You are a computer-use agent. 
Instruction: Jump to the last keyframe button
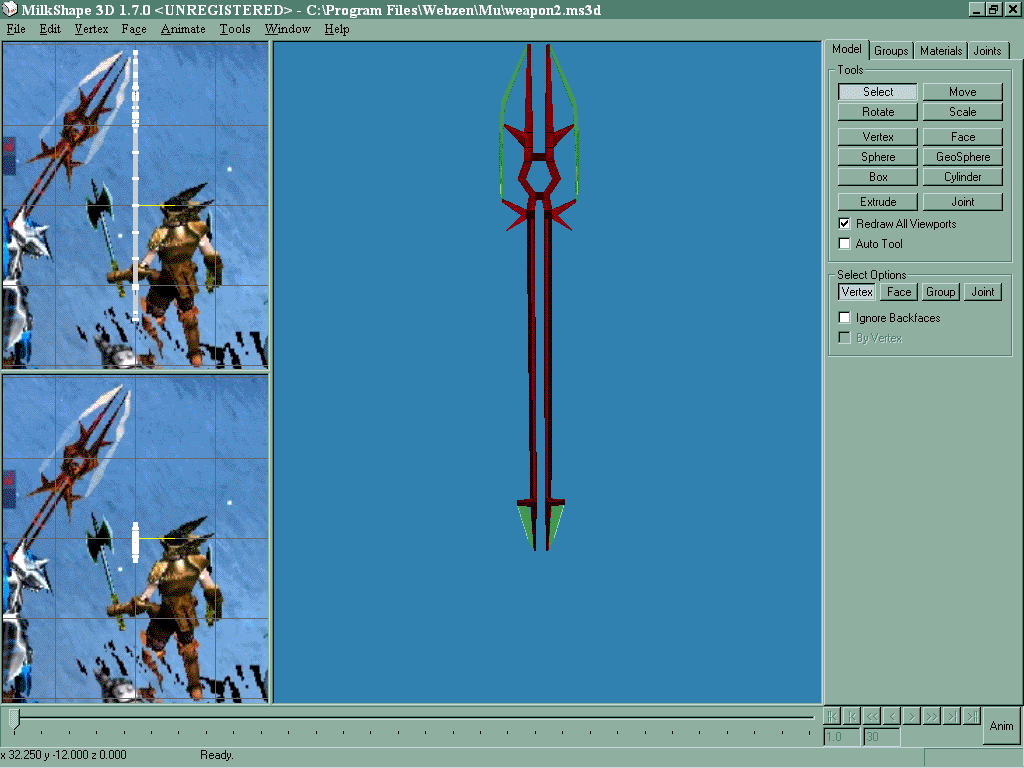[x=972, y=716]
